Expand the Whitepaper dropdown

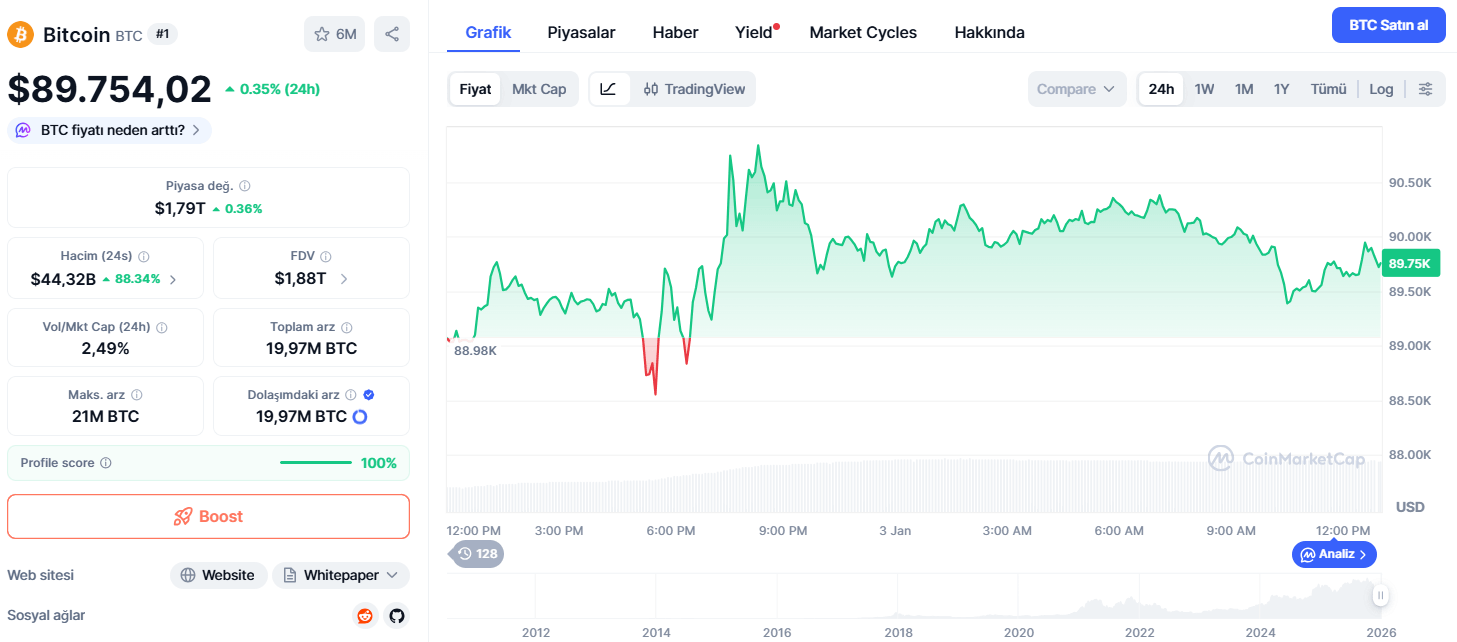(341, 575)
